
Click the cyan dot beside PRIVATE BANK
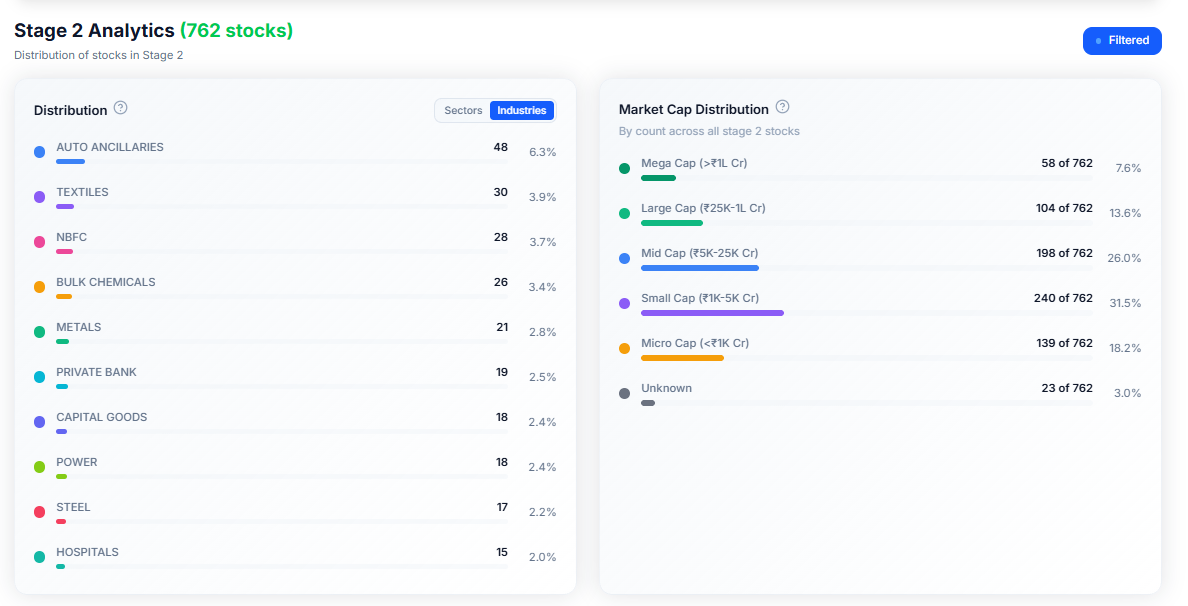pyautogui.click(x=39, y=377)
